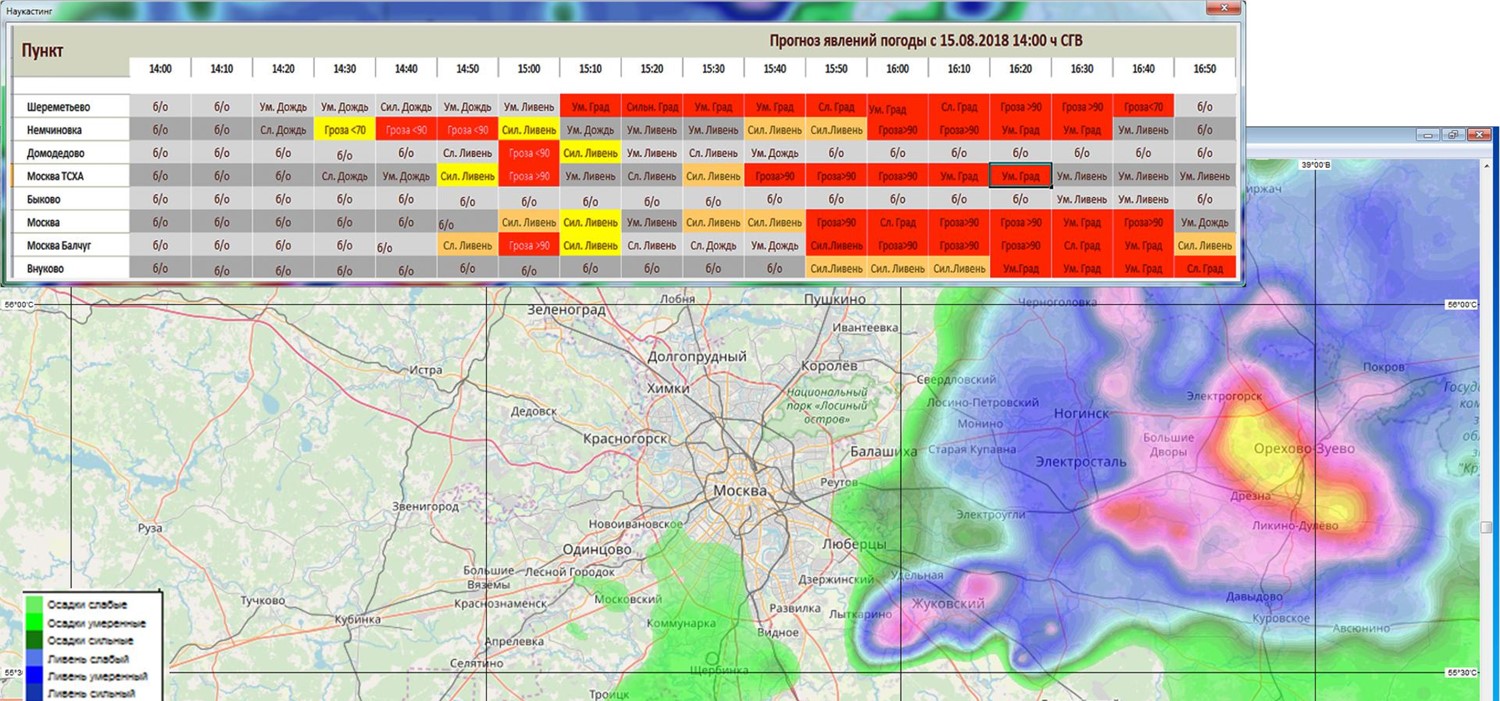
Task: Close the Наукастинг forecast window
Action: [x=1220, y=9]
